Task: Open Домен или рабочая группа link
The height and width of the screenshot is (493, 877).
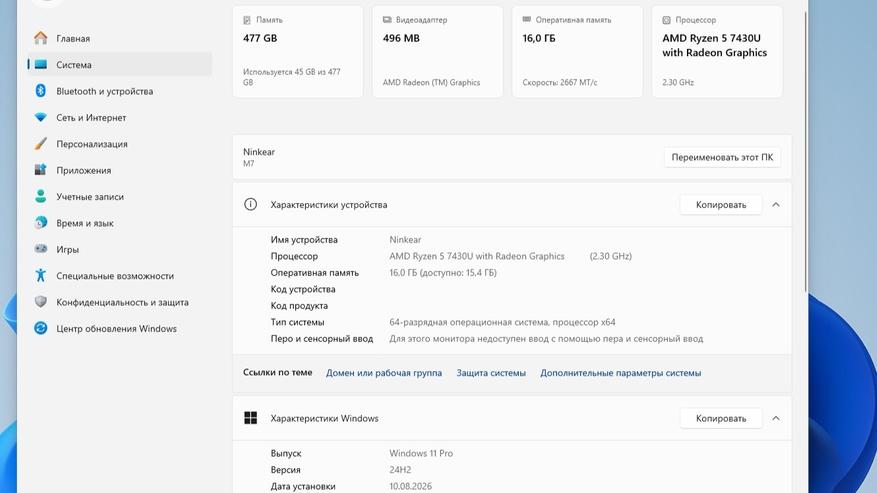Action: pos(384,373)
